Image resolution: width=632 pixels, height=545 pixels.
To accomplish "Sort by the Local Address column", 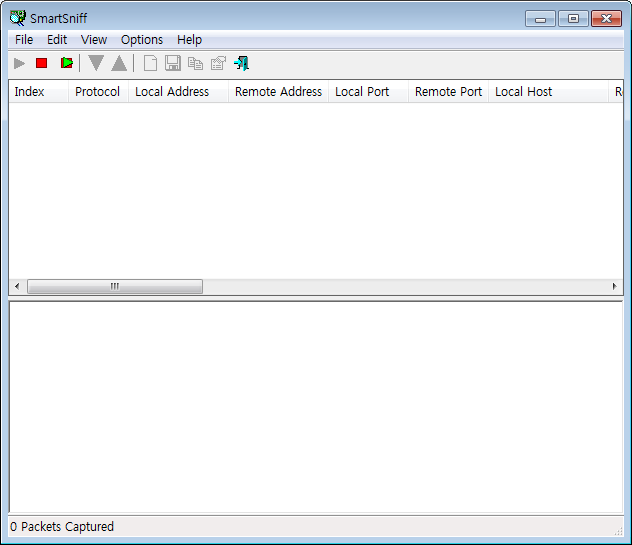I will point(178,92).
